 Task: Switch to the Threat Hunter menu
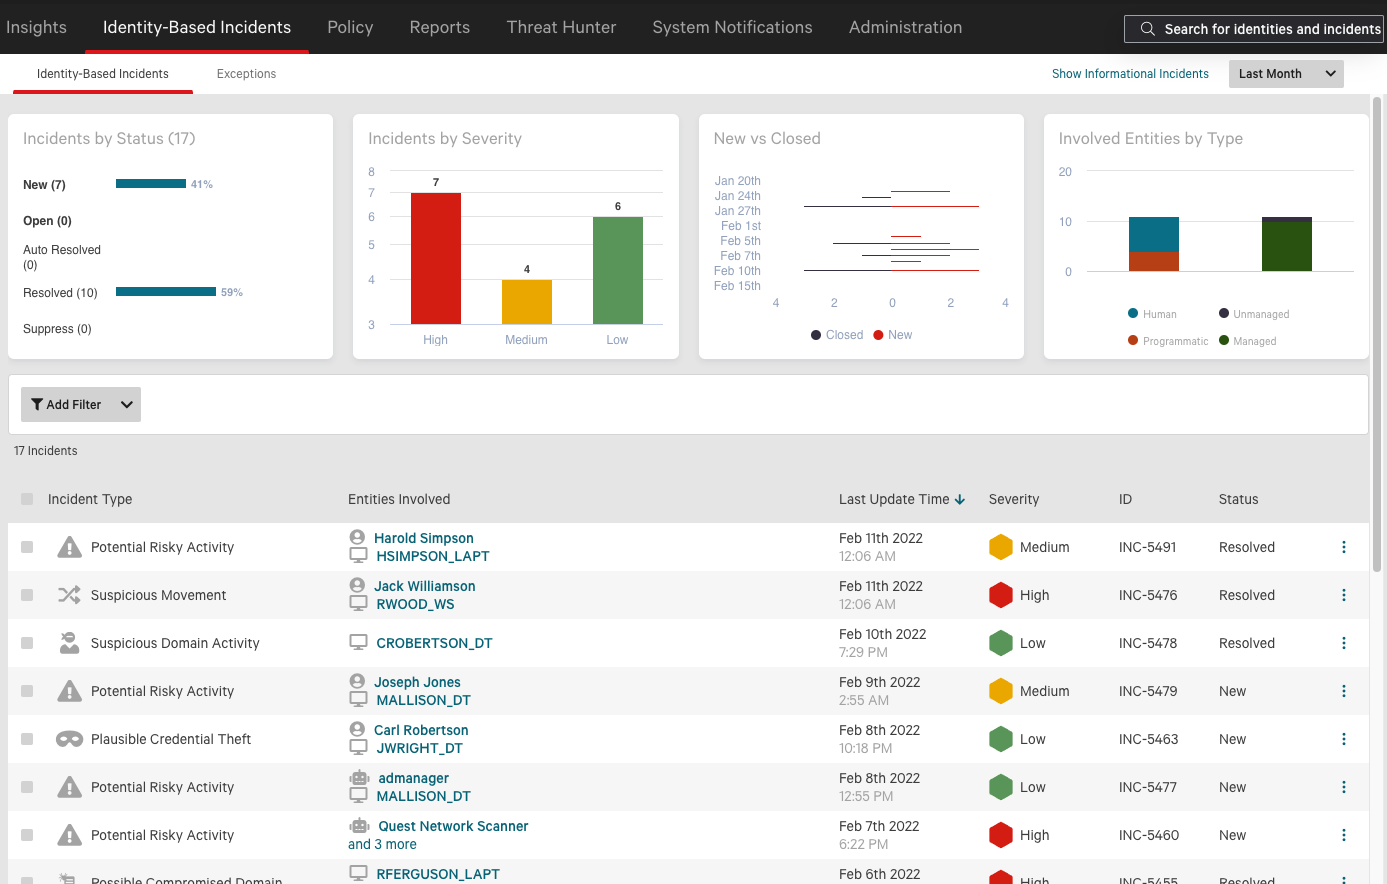coord(561,27)
